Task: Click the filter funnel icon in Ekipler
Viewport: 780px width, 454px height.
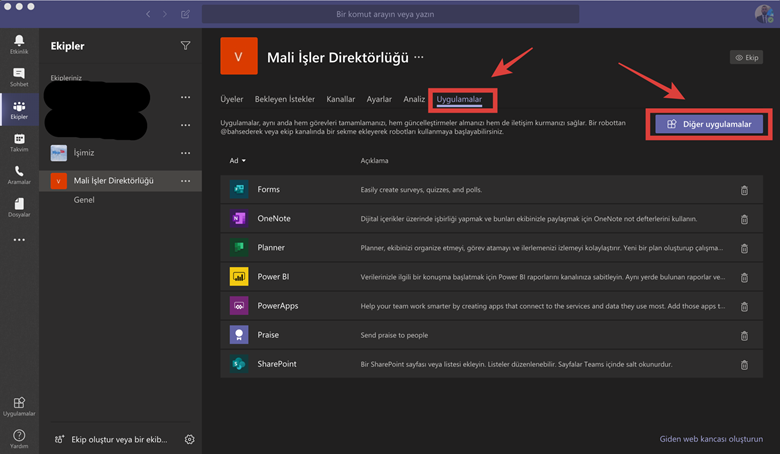Action: [185, 46]
